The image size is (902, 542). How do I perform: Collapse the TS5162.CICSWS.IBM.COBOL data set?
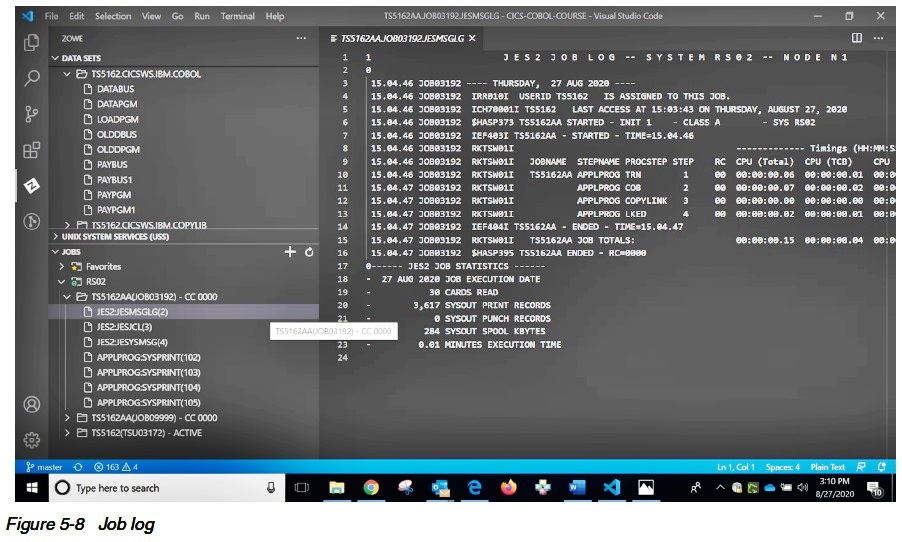[67, 74]
